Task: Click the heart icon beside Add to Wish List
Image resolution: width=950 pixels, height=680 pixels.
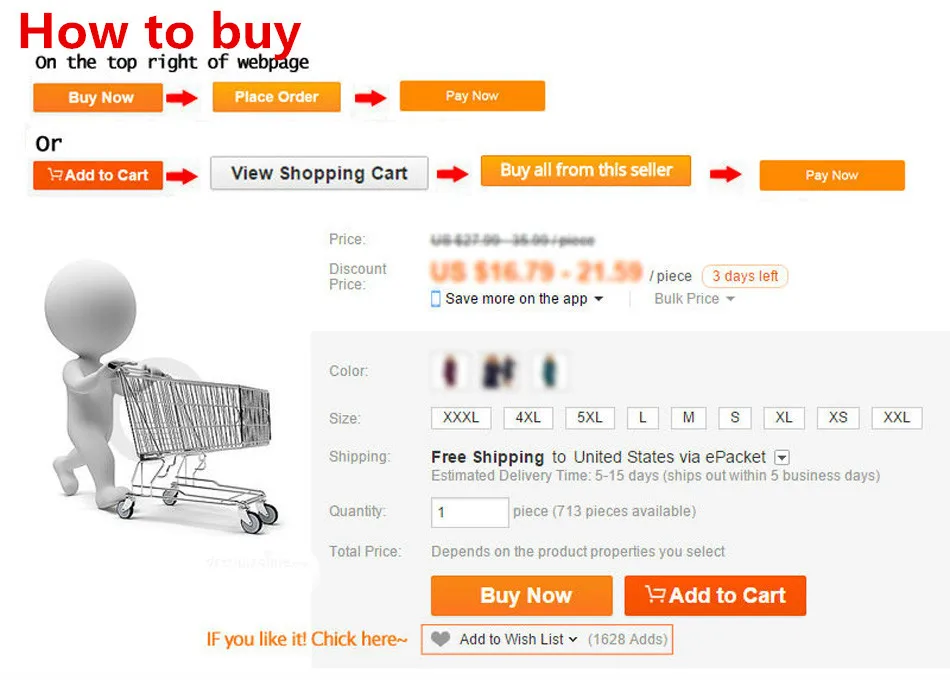Action: click(x=440, y=639)
